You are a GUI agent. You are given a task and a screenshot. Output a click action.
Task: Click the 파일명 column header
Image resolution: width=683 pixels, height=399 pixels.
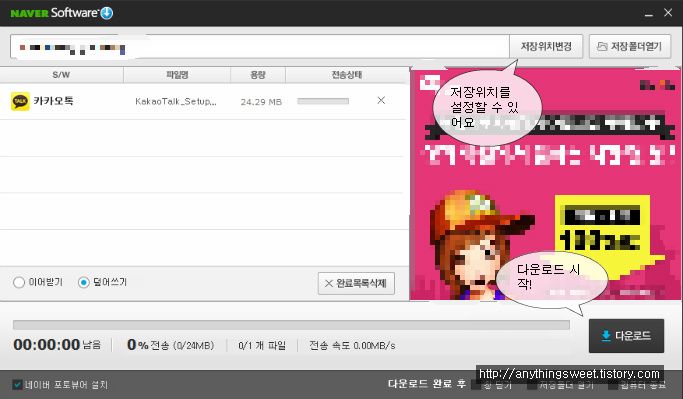[177, 75]
